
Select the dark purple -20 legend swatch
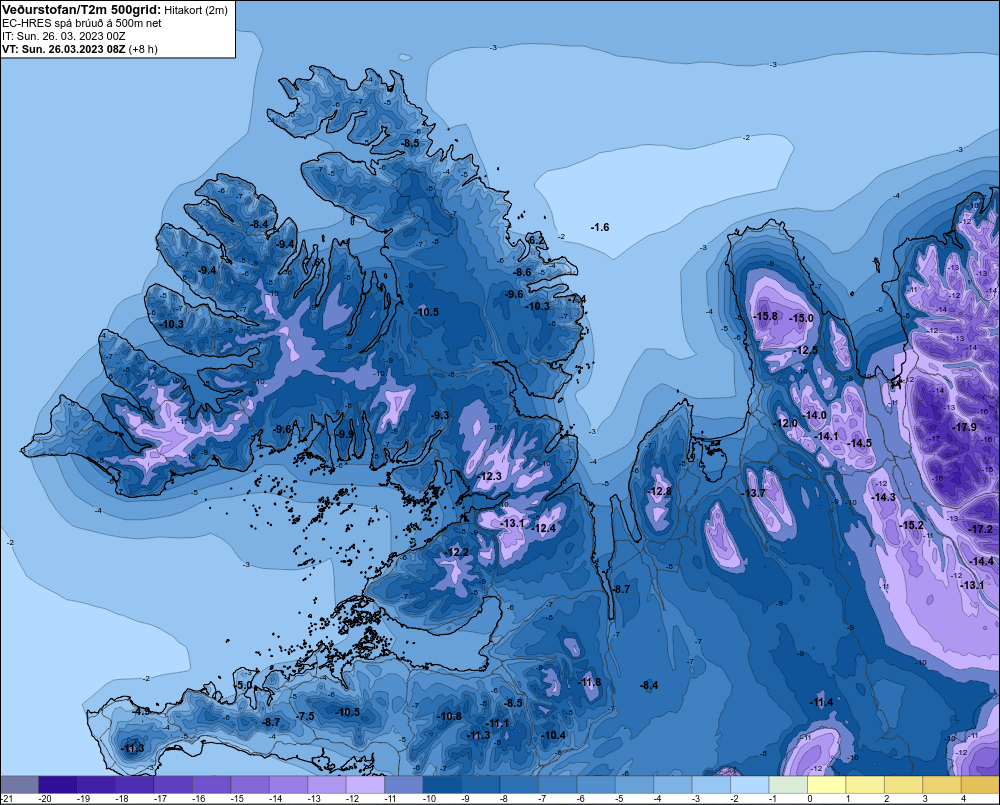point(57,784)
